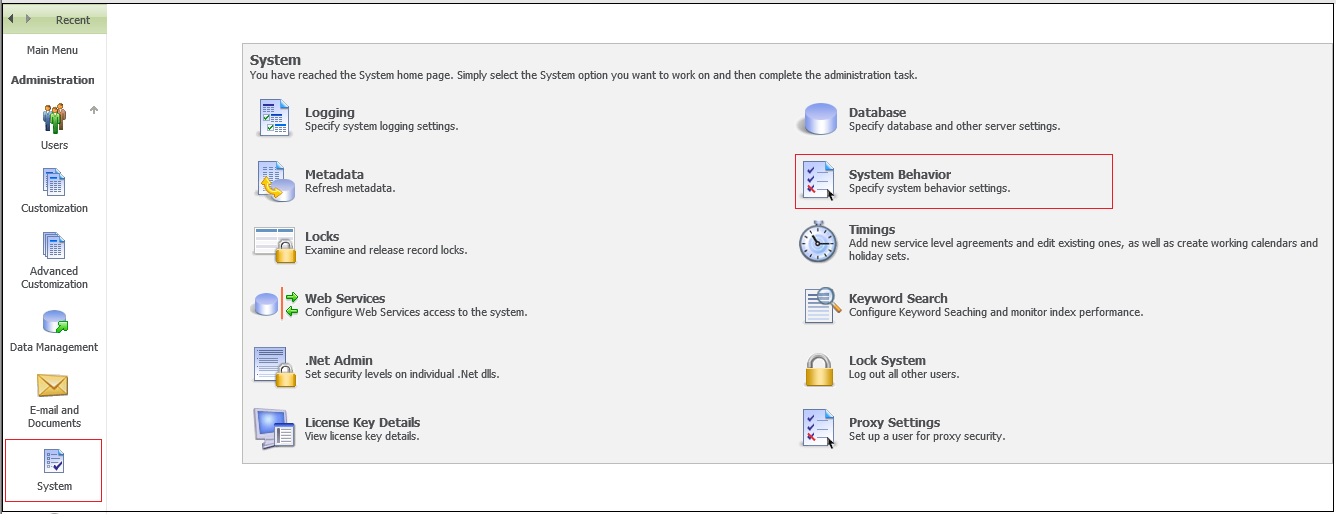
Task: Click the Web Services icon
Action: tap(275, 304)
